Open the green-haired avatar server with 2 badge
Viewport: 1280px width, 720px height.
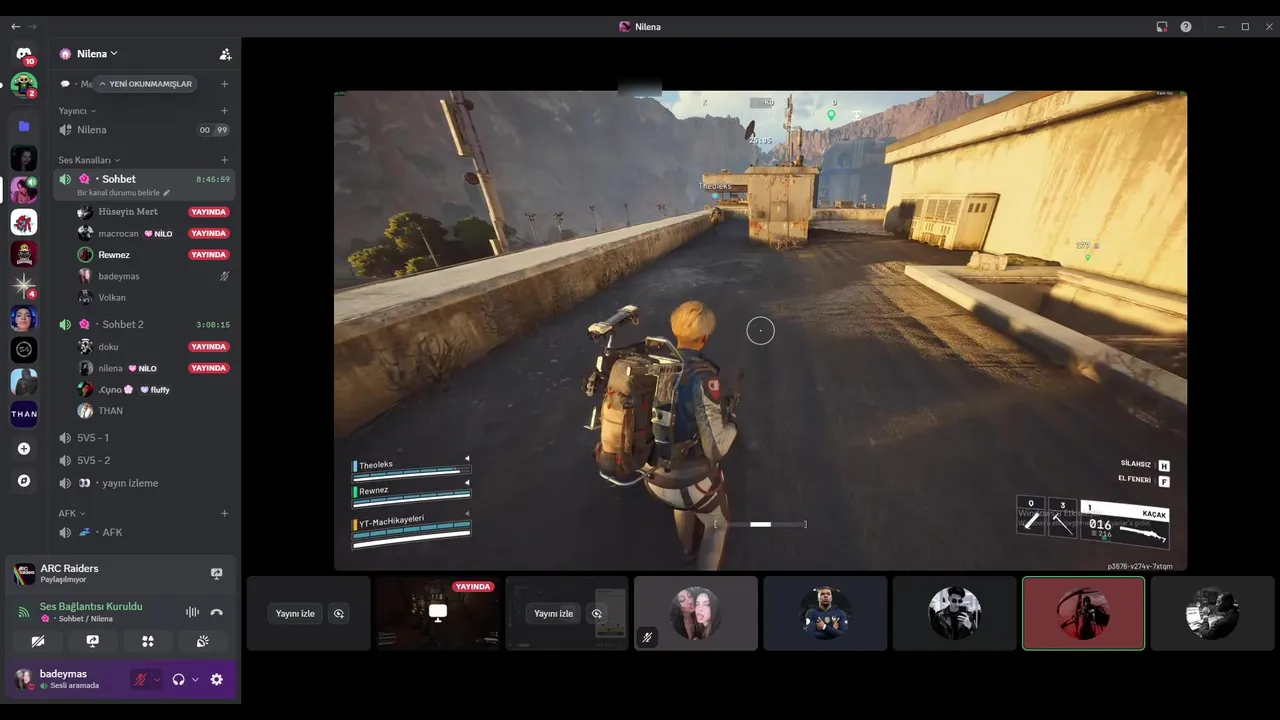click(x=24, y=85)
